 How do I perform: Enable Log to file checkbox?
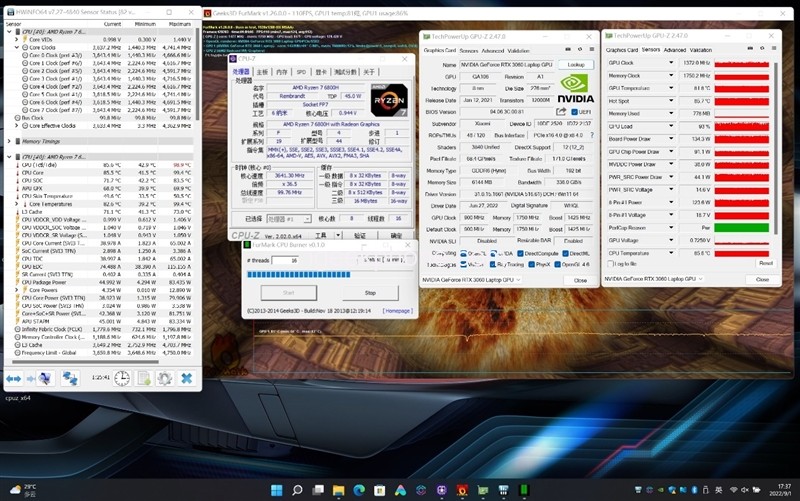click(610, 264)
